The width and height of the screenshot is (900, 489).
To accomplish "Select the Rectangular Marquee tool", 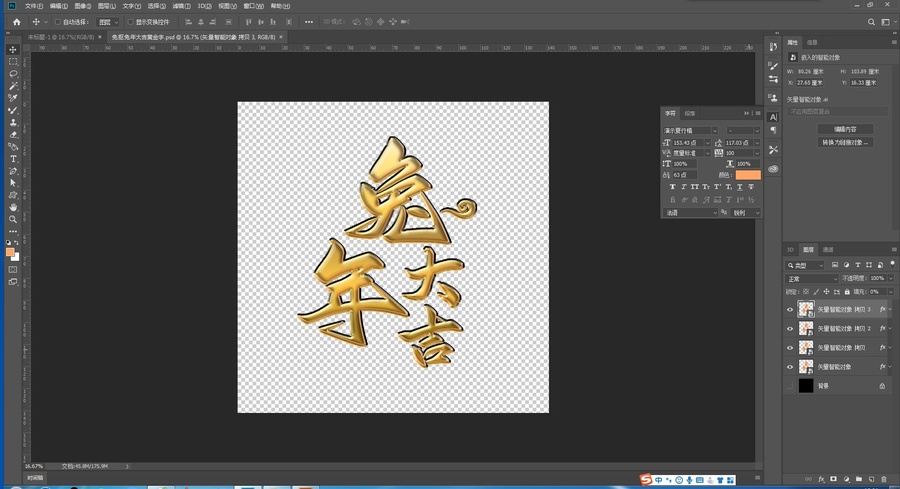I will tap(13, 61).
